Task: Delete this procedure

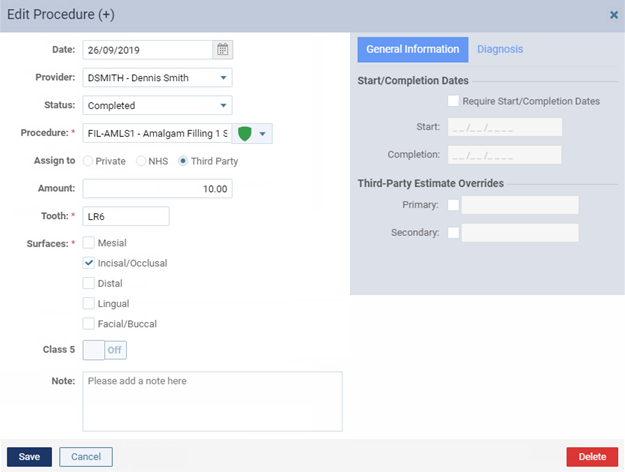Action: pyautogui.click(x=592, y=457)
